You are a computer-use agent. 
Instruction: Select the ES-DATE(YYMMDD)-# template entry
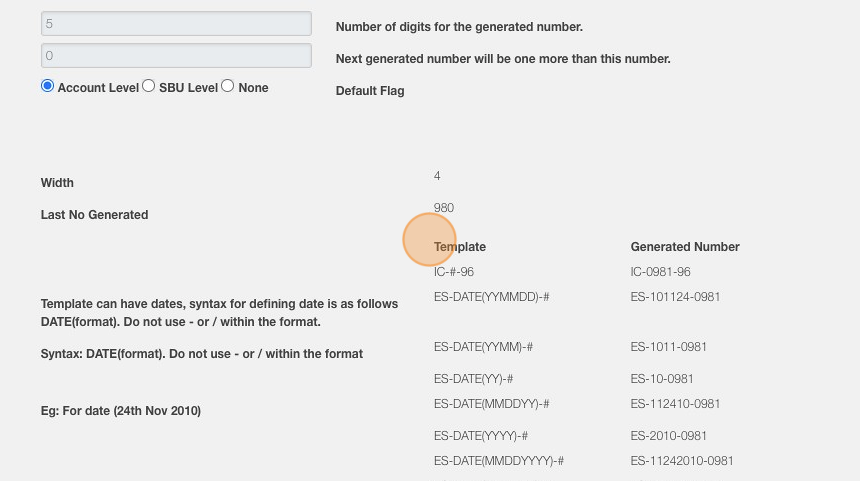pyautogui.click(x=492, y=297)
